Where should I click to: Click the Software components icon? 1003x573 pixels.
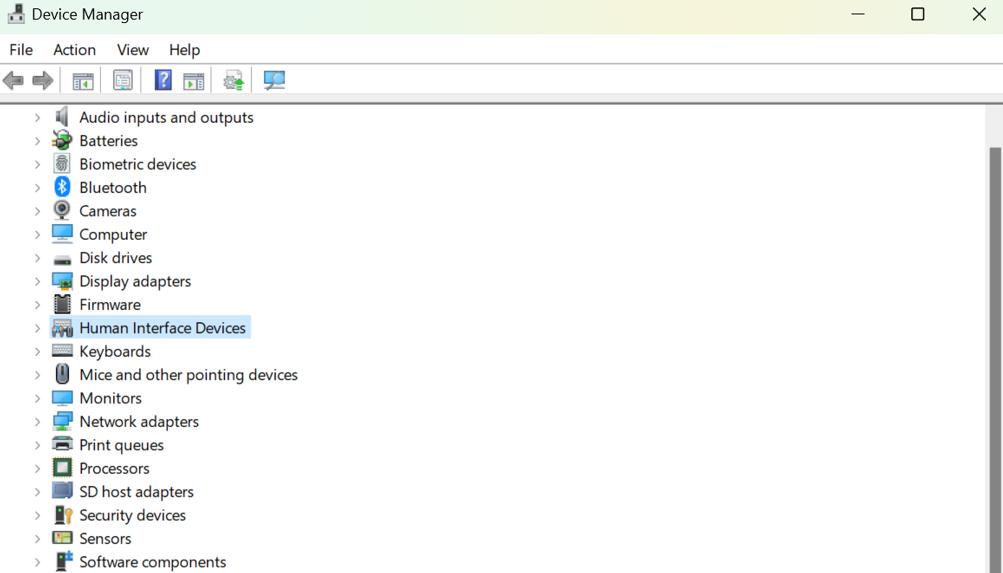63,561
